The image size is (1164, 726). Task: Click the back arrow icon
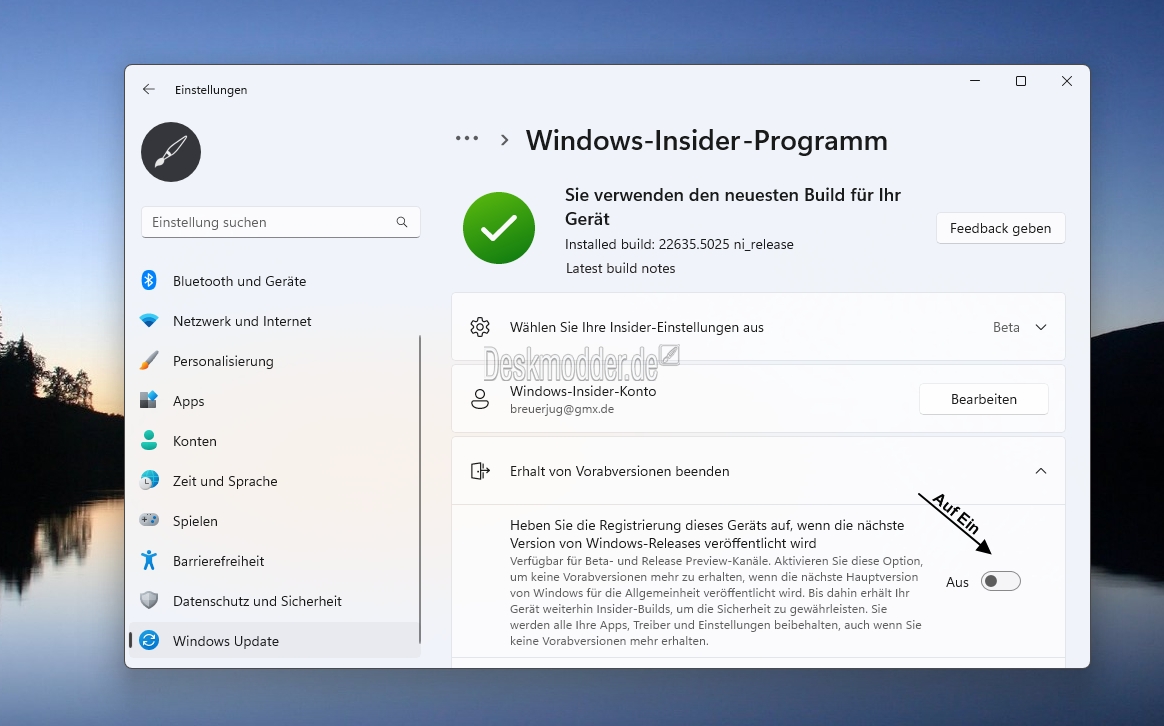click(x=148, y=89)
